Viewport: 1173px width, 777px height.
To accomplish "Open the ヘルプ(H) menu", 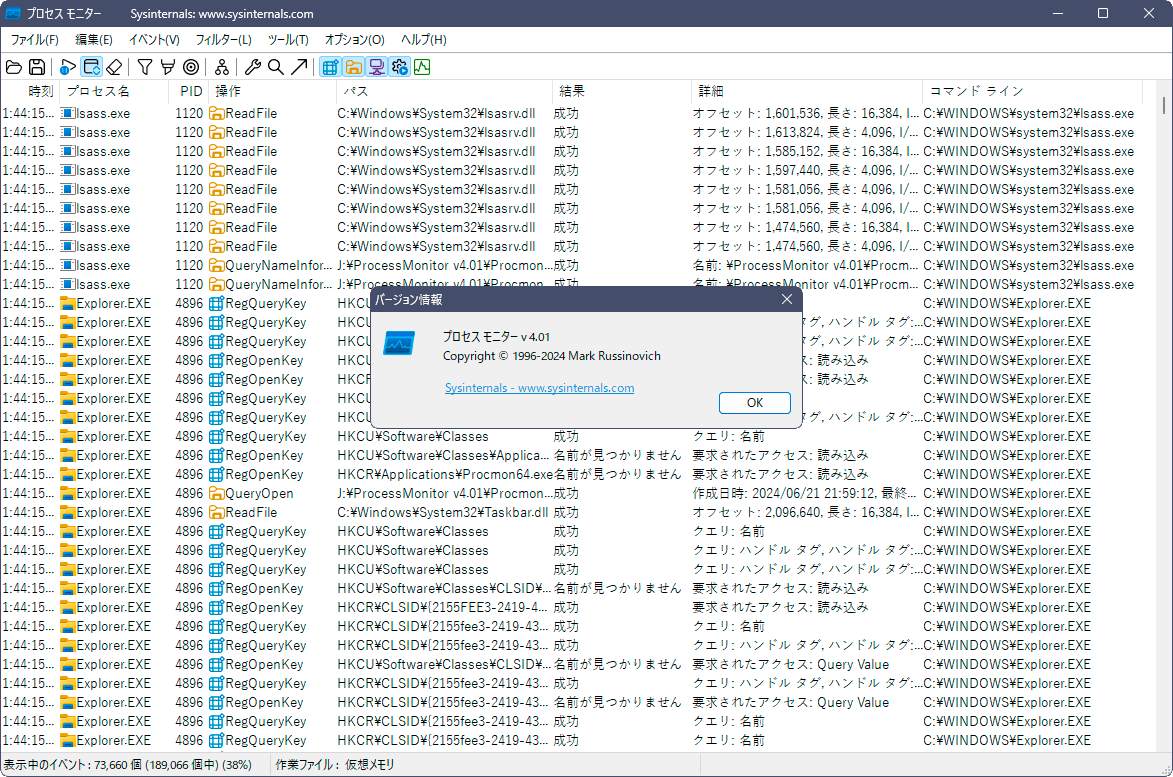I will [x=423, y=40].
